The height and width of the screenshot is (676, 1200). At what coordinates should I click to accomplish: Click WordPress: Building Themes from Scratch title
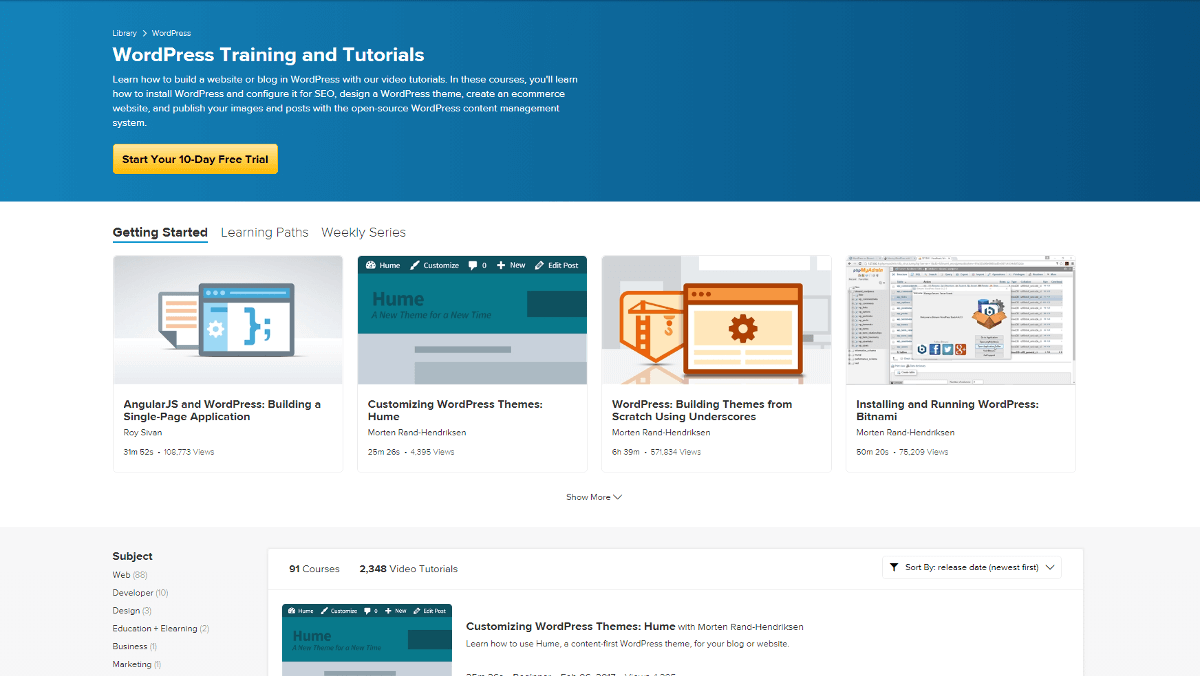point(702,410)
